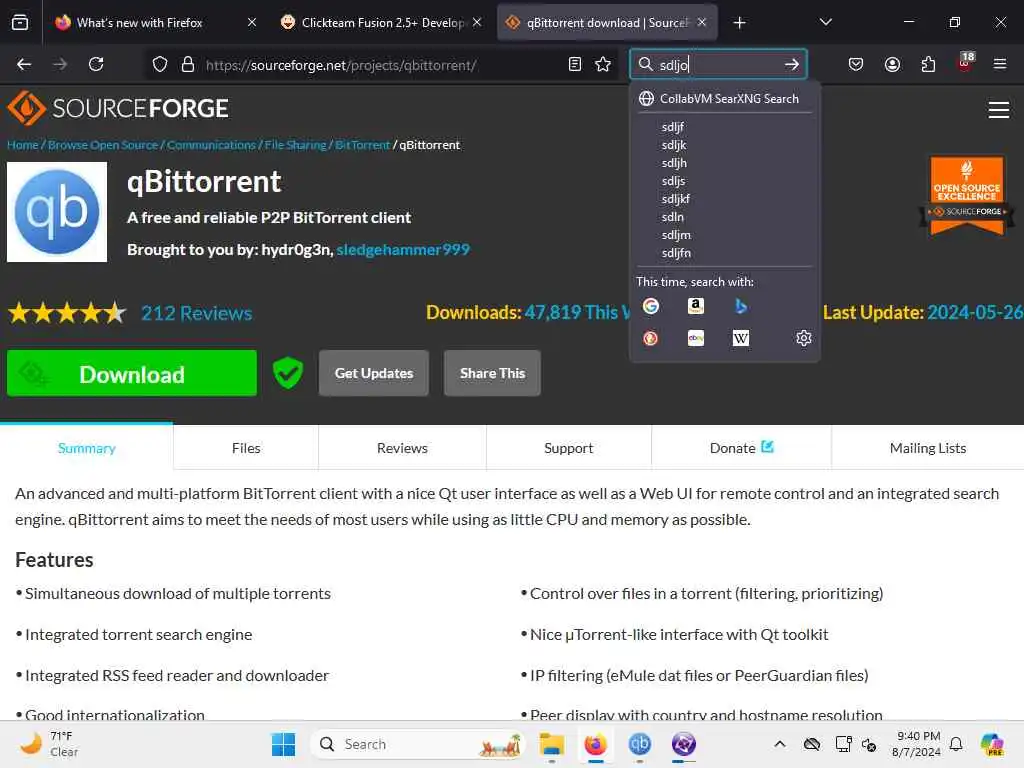Click the Open Source Excellence badge
The width and height of the screenshot is (1024, 768).
(x=967, y=195)
